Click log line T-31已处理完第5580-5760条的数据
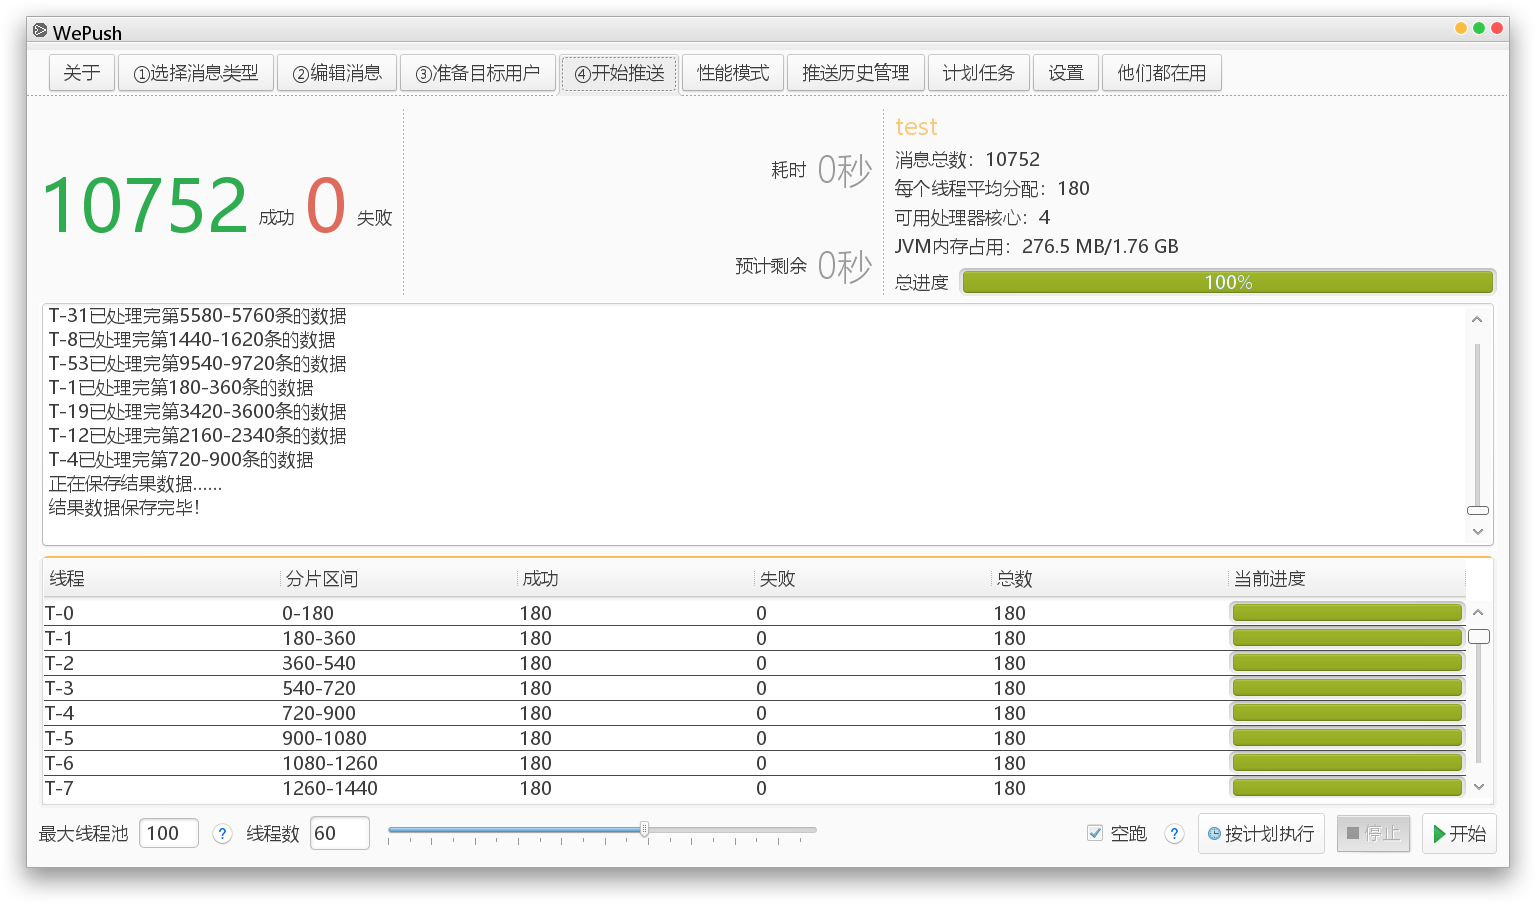 pyautogui.click(x=197, y=316)
